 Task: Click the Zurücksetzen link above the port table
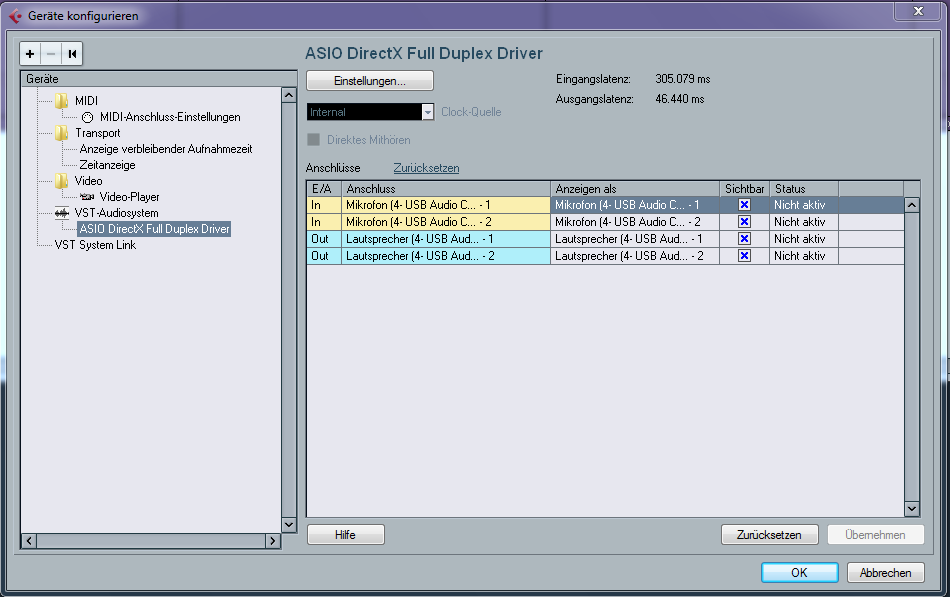[427, 168]
